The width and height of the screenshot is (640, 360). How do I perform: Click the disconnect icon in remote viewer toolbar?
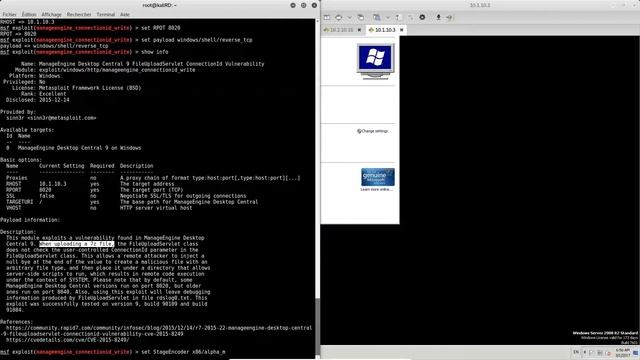pyautogui.click(x=450, y=17)
